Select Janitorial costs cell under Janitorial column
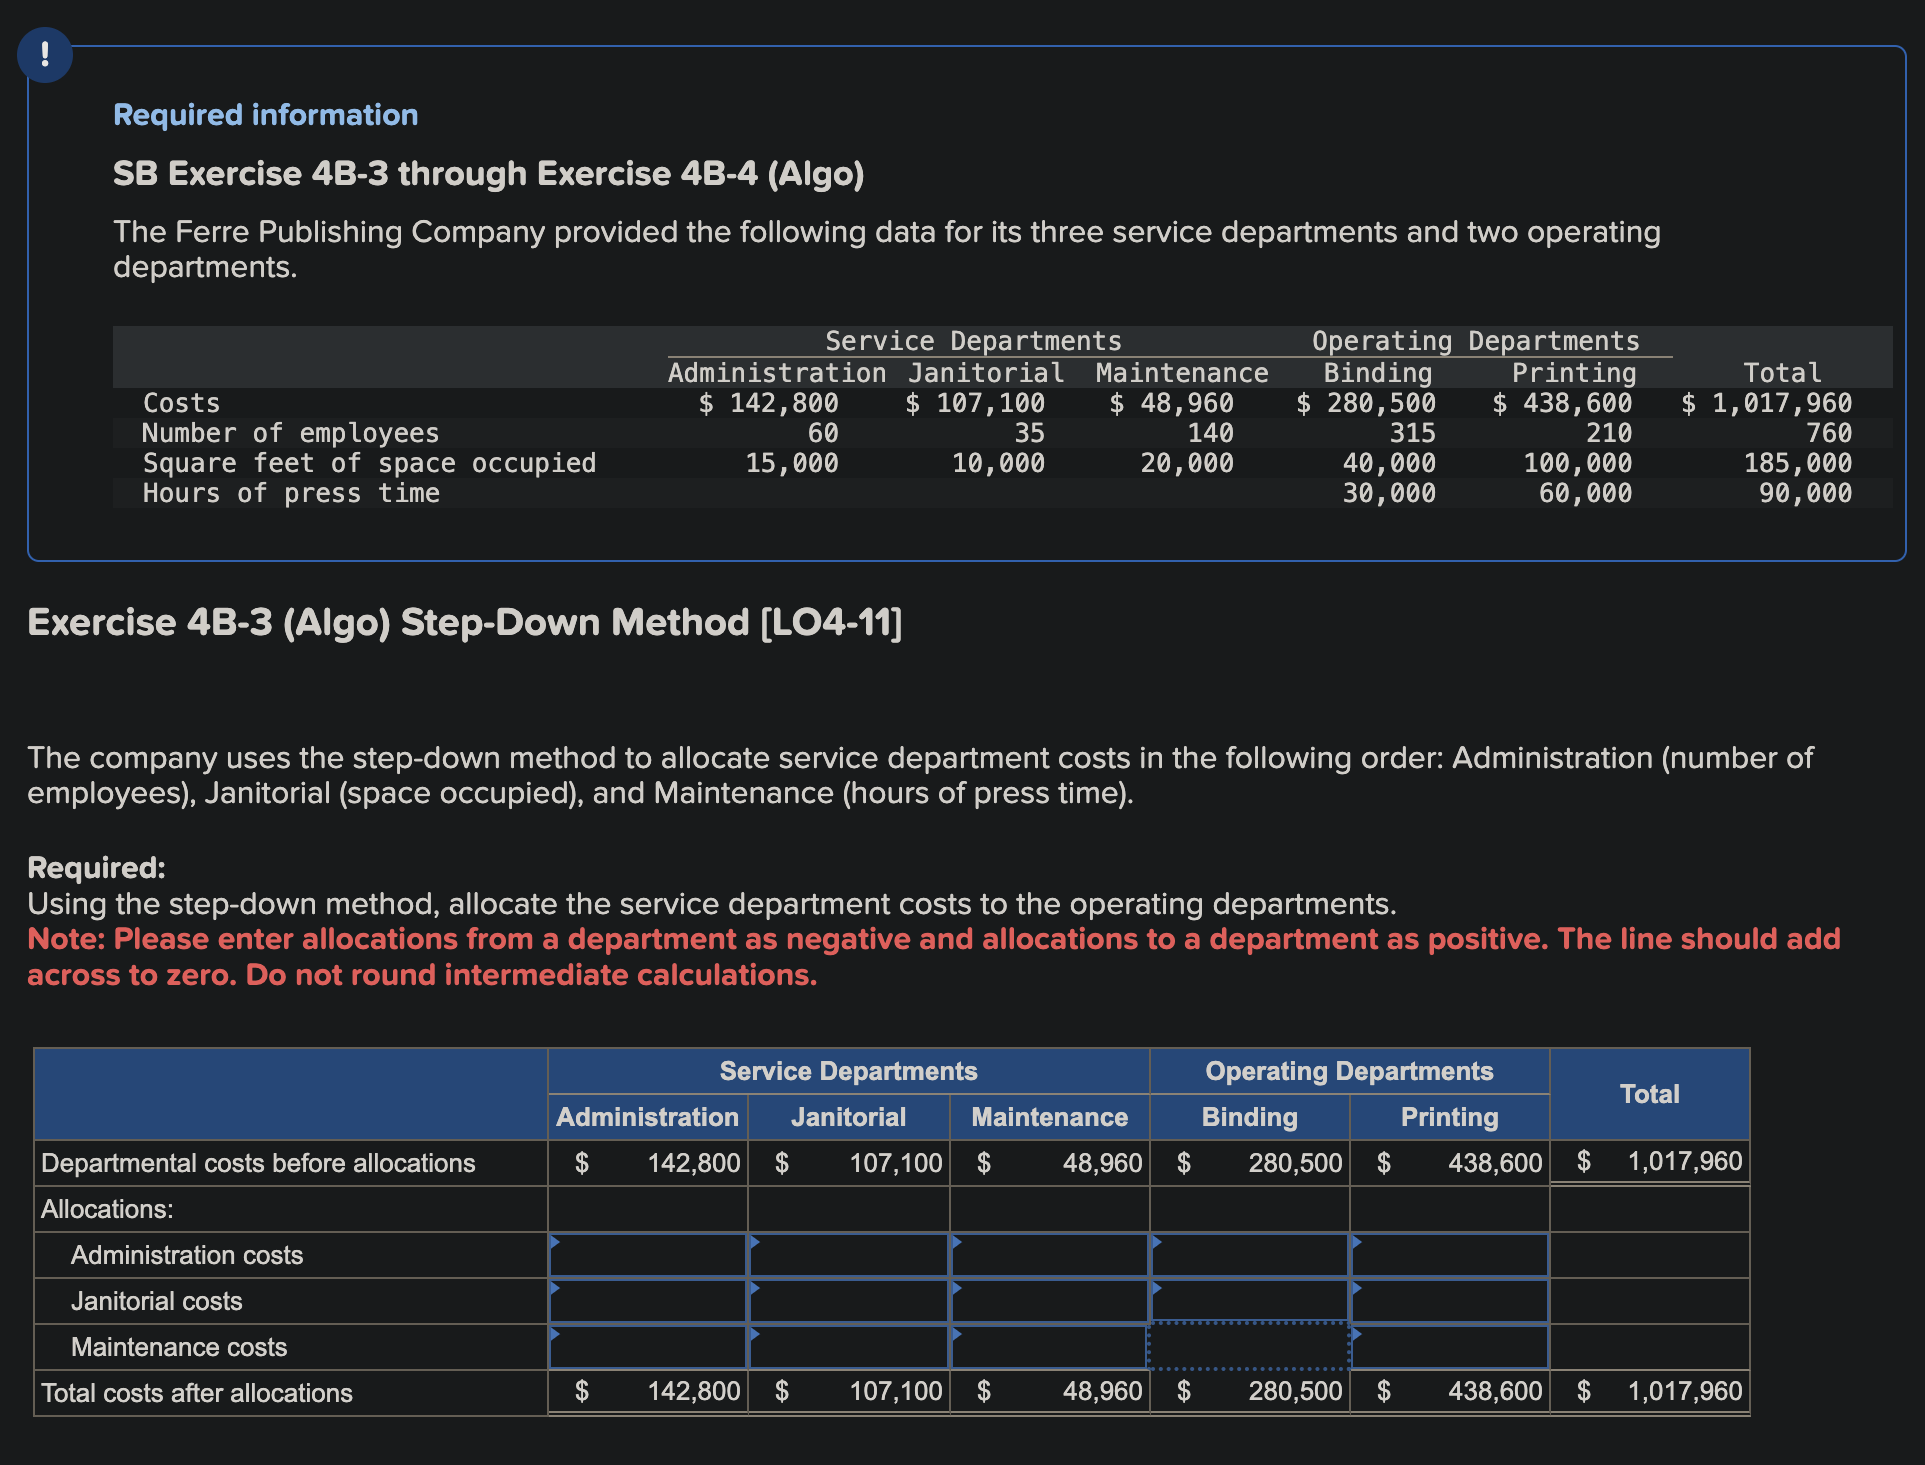This screenshot has height=1465, width=1925. (x=848, y=1301)
